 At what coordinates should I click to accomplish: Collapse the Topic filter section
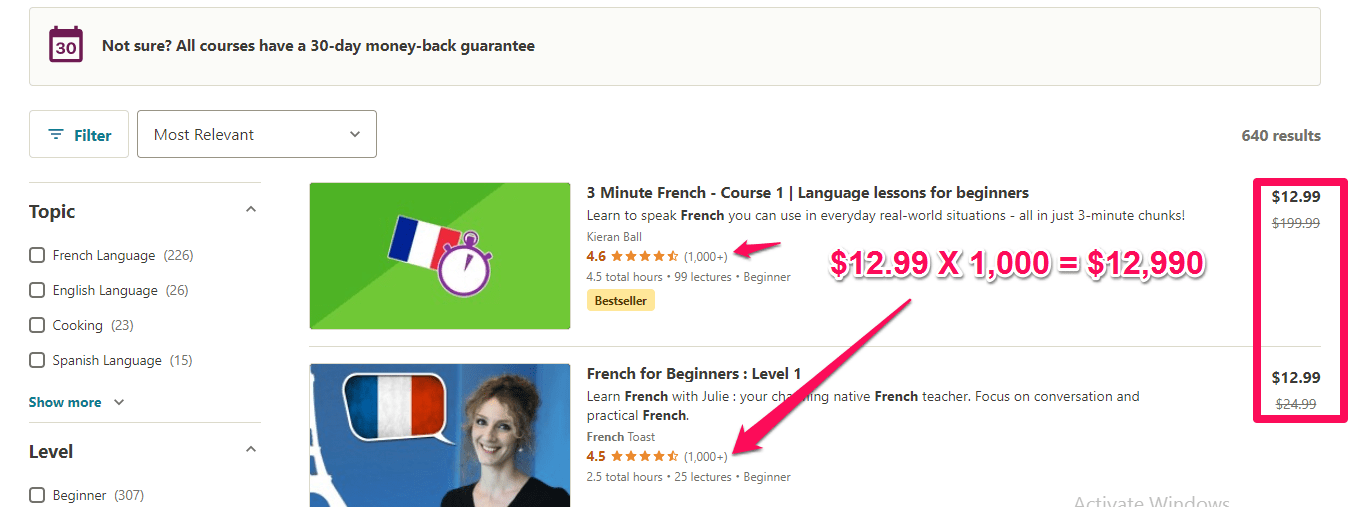251,210
